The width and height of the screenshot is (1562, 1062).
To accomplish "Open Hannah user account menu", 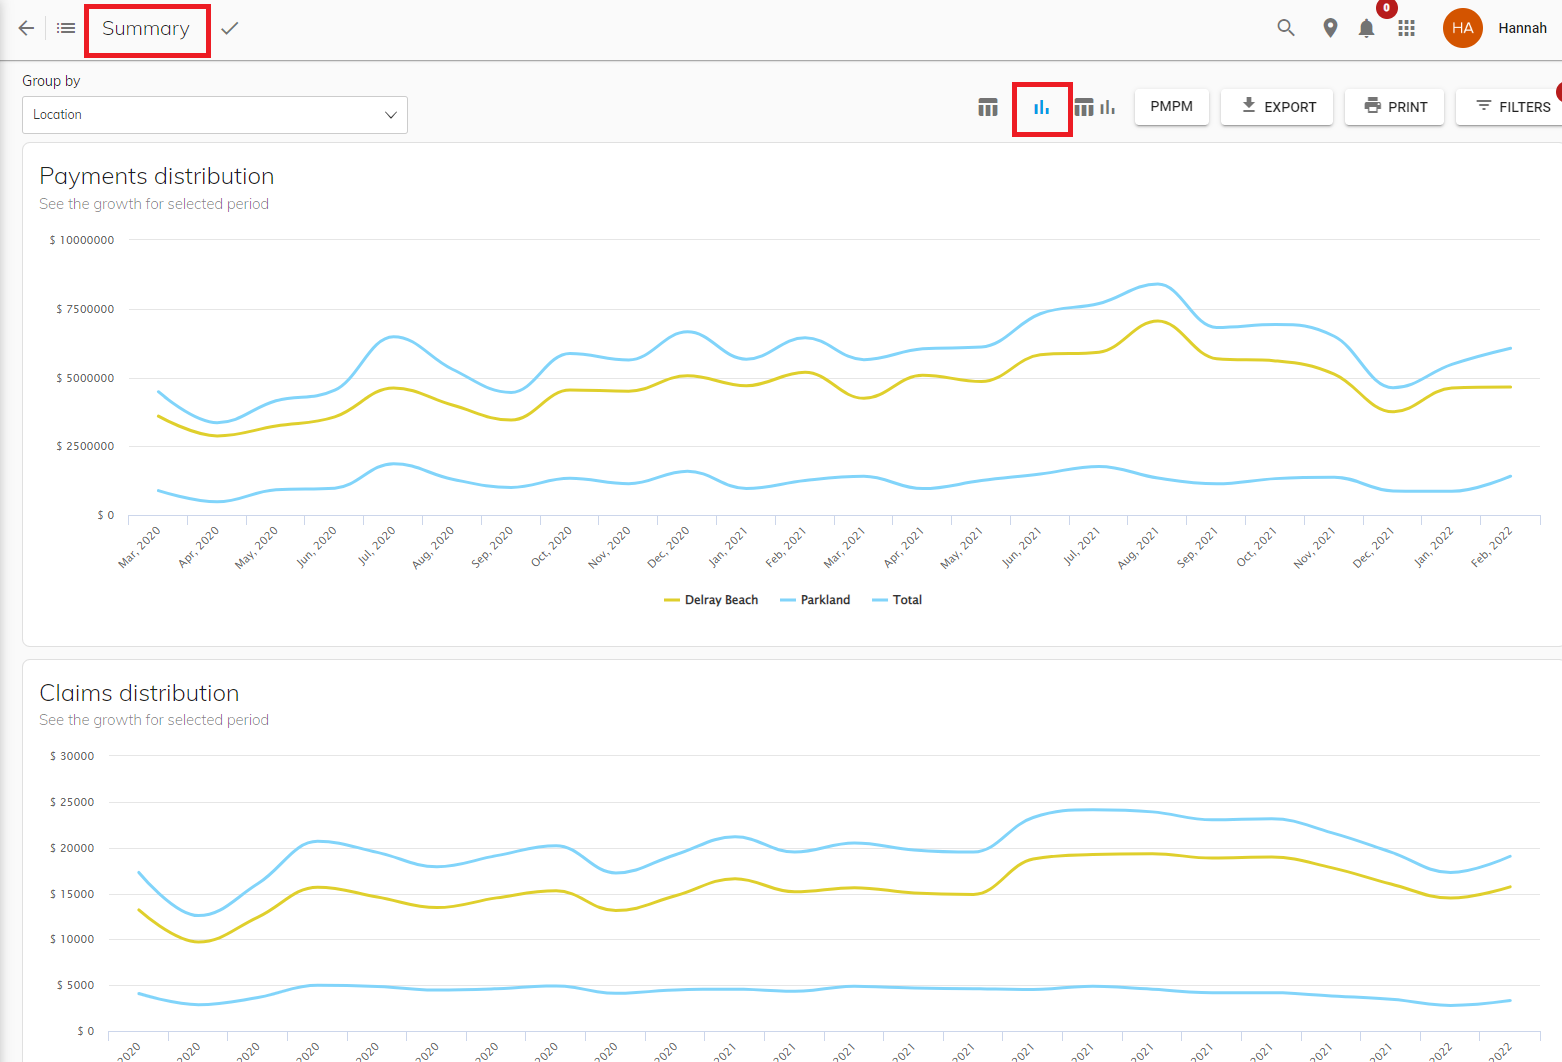I will [1522, 28].
